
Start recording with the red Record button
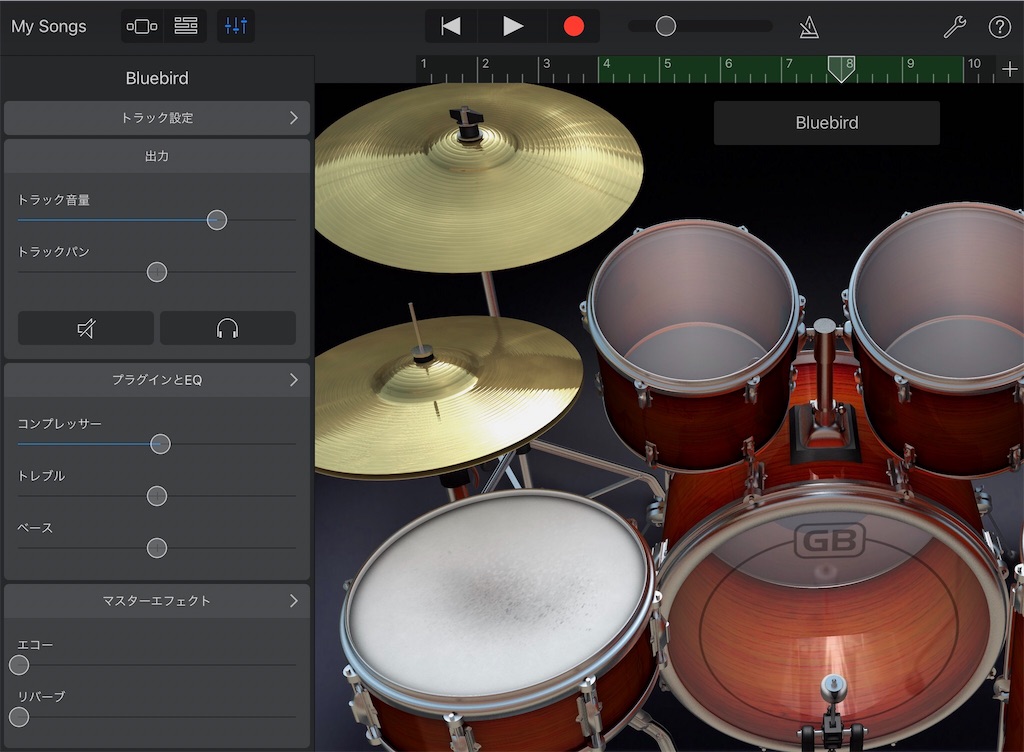coord(573,26)
